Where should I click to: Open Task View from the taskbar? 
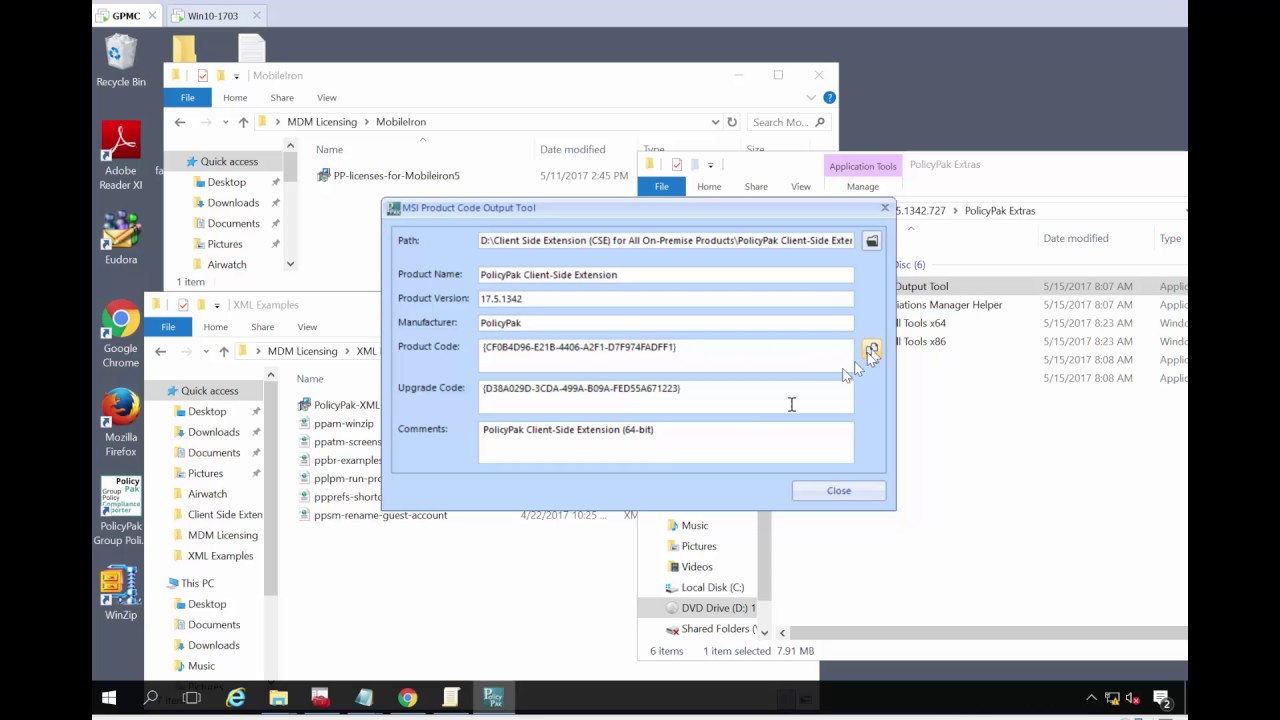(x=192, y=698)
